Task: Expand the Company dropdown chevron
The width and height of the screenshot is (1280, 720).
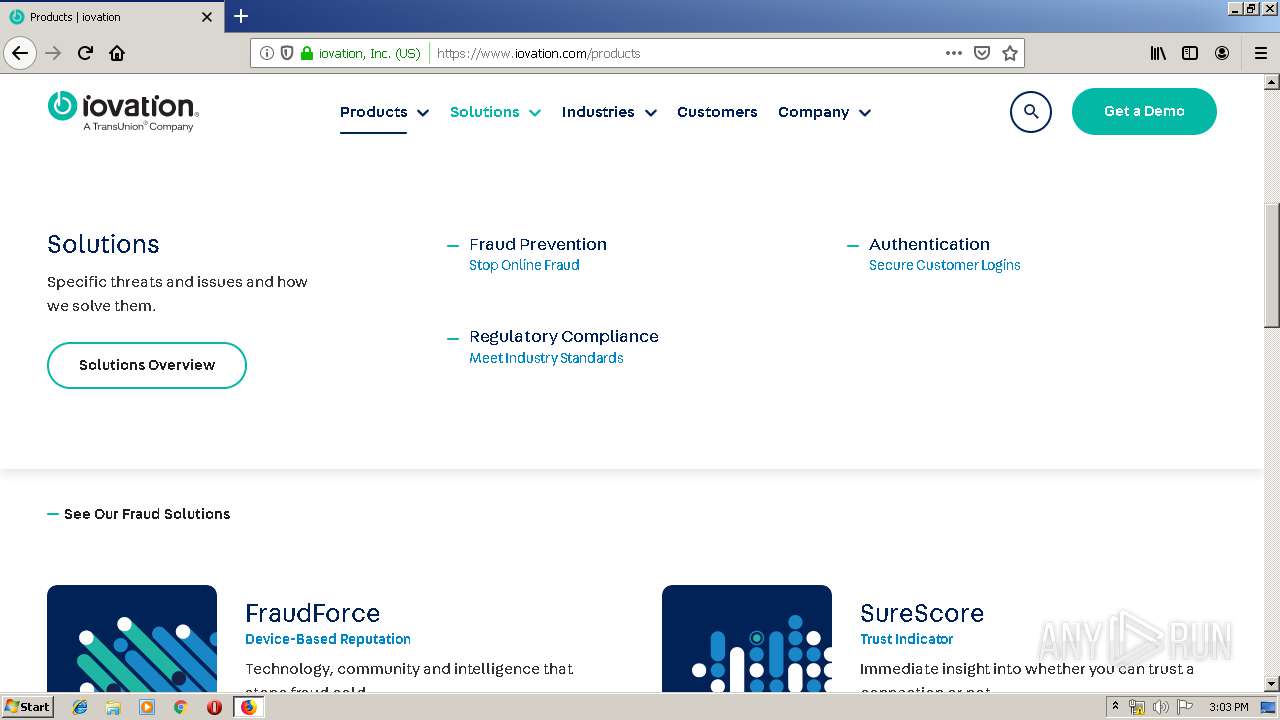Action: (865, 113)
